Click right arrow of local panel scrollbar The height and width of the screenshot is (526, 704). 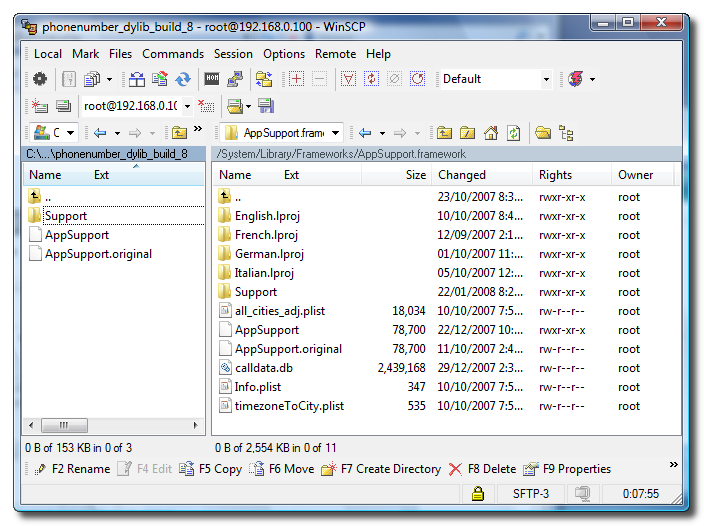tap(196, 425)
